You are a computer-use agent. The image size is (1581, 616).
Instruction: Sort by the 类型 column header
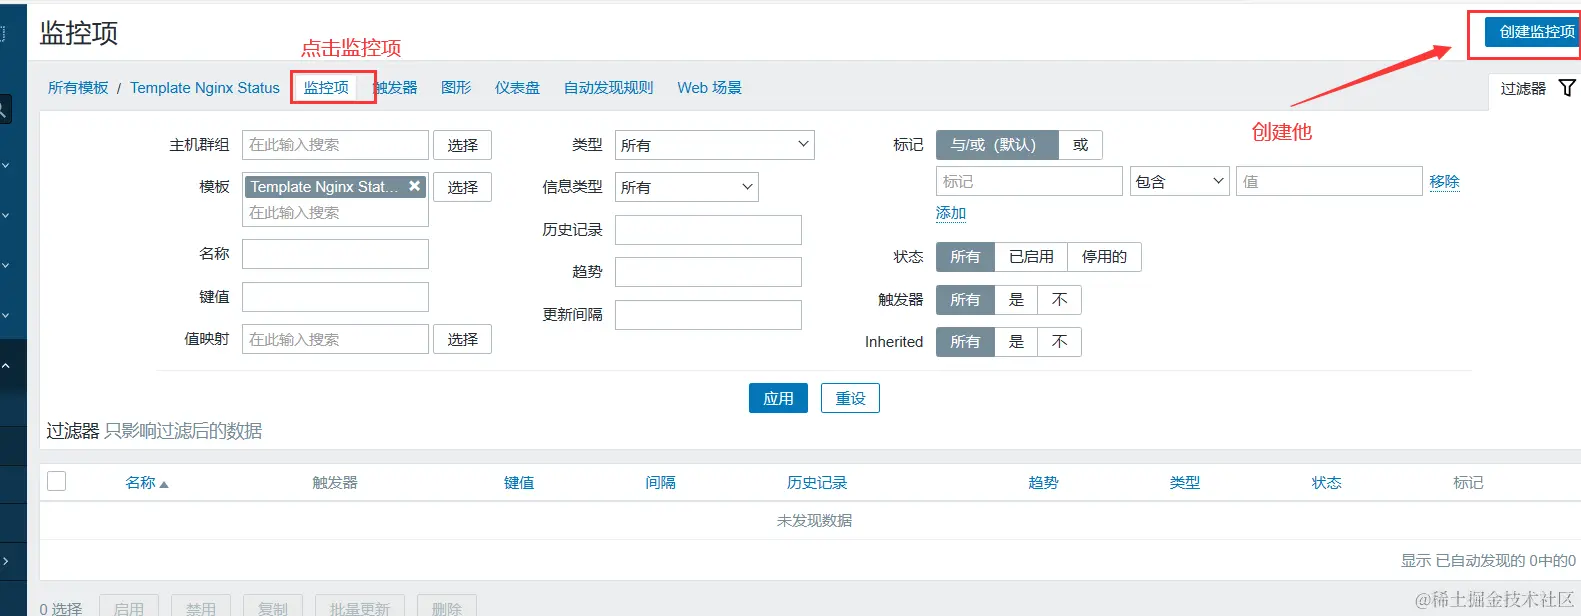pyautogui.click(x=1185, y=483)
